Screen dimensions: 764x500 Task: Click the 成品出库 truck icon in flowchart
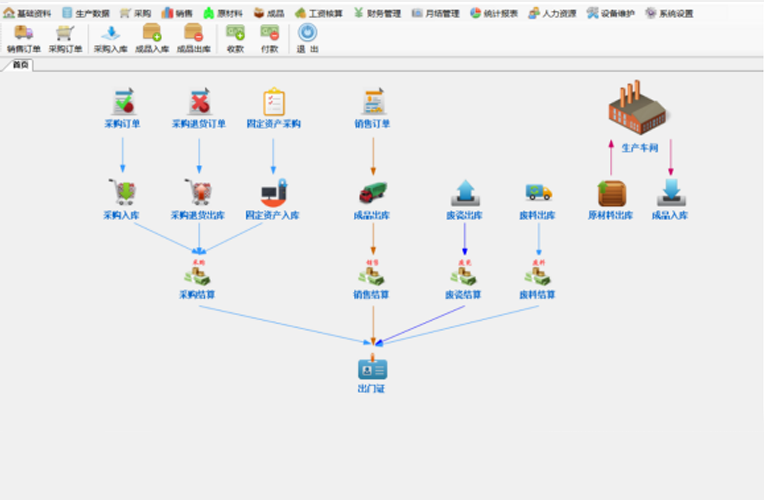point(372,191)
